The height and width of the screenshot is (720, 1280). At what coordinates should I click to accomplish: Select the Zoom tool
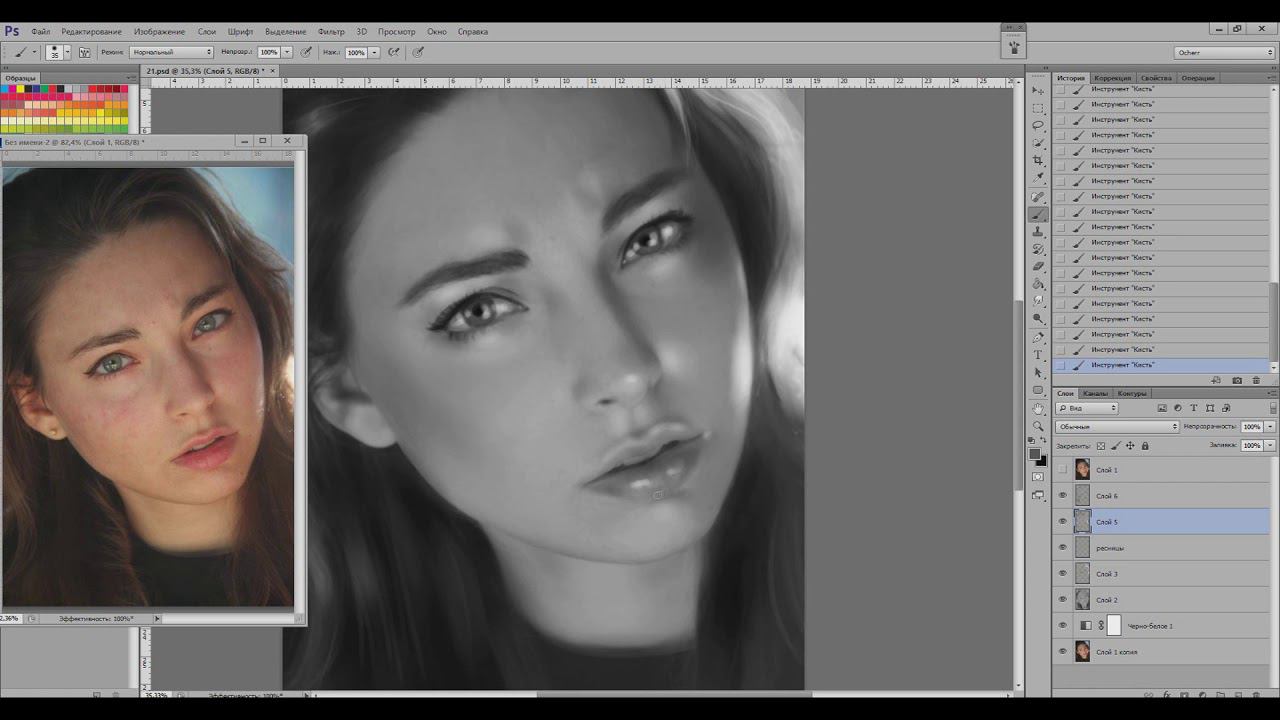point(1038,426)
